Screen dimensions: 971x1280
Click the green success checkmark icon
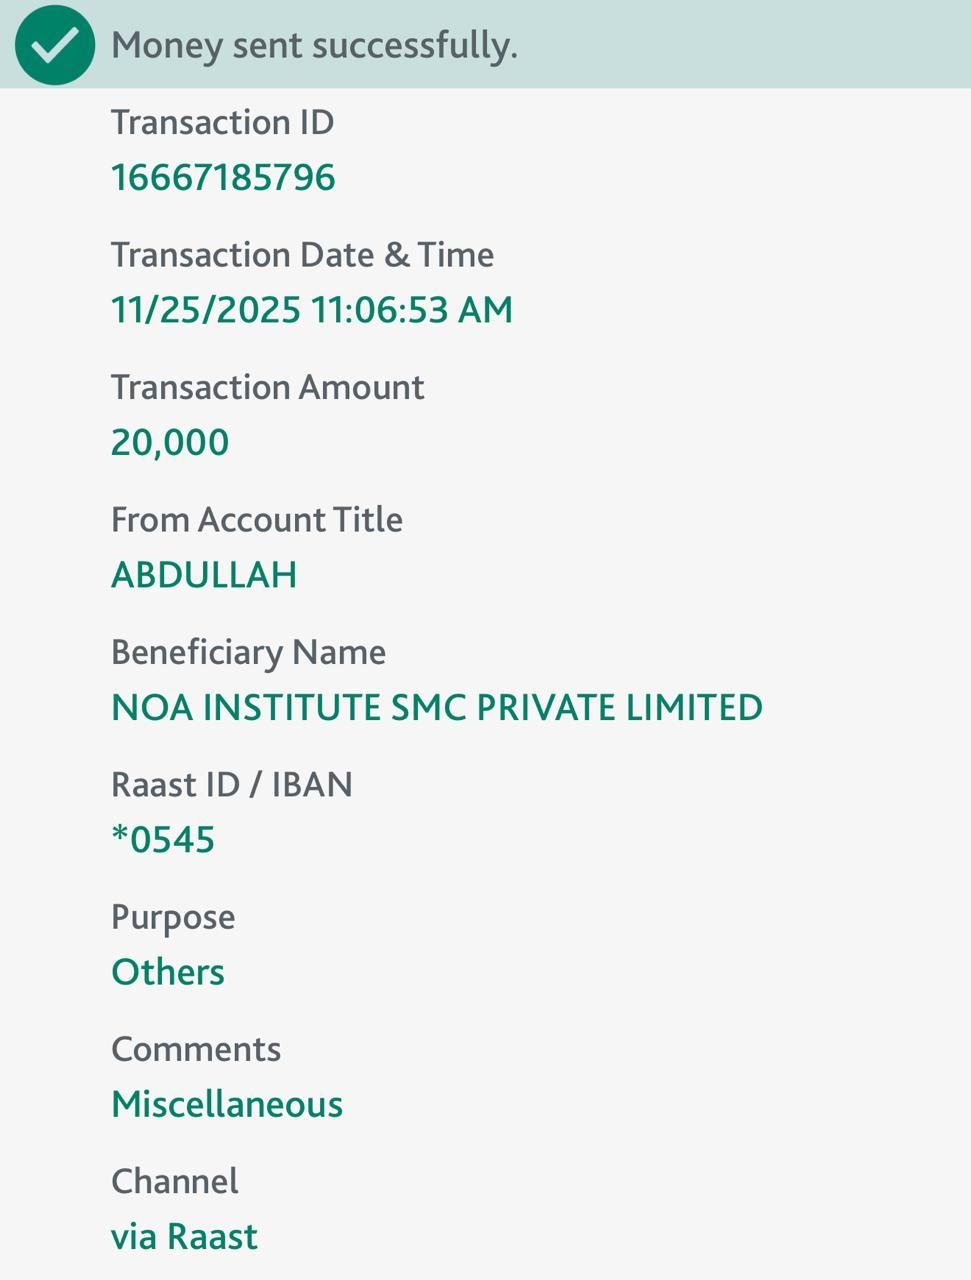coord(55,45)
